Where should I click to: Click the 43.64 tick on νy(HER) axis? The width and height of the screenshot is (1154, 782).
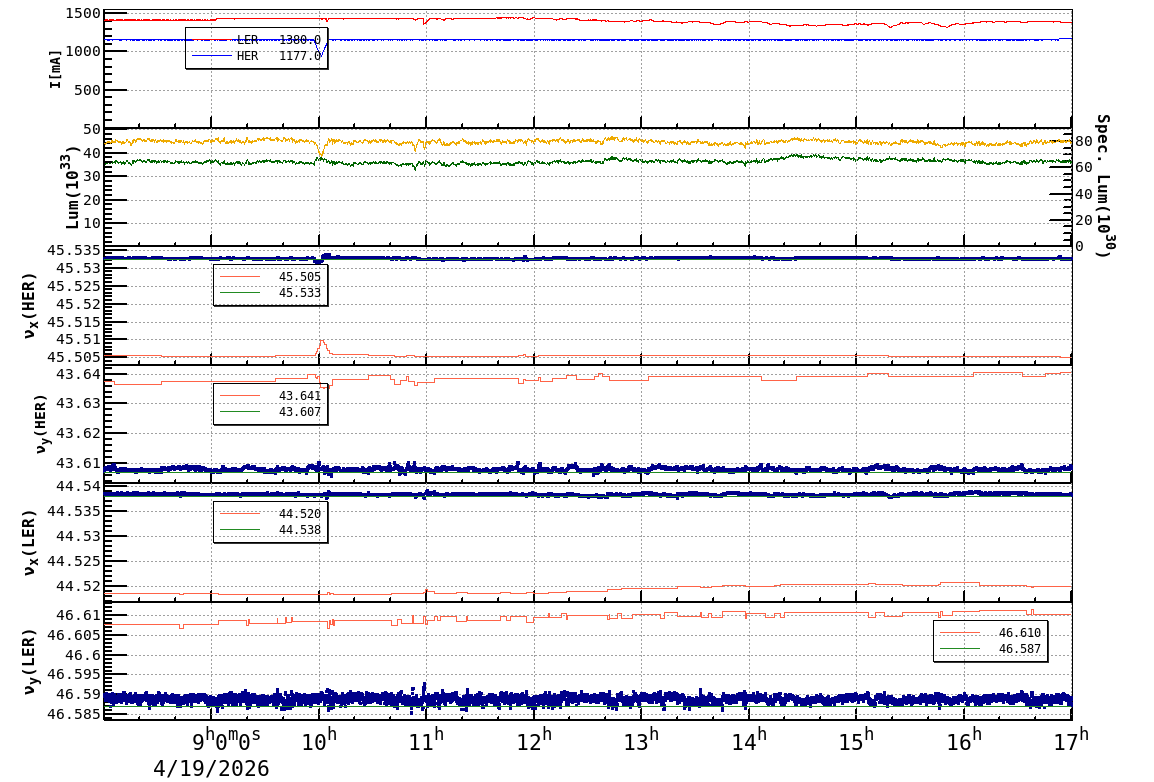point(79,374)
